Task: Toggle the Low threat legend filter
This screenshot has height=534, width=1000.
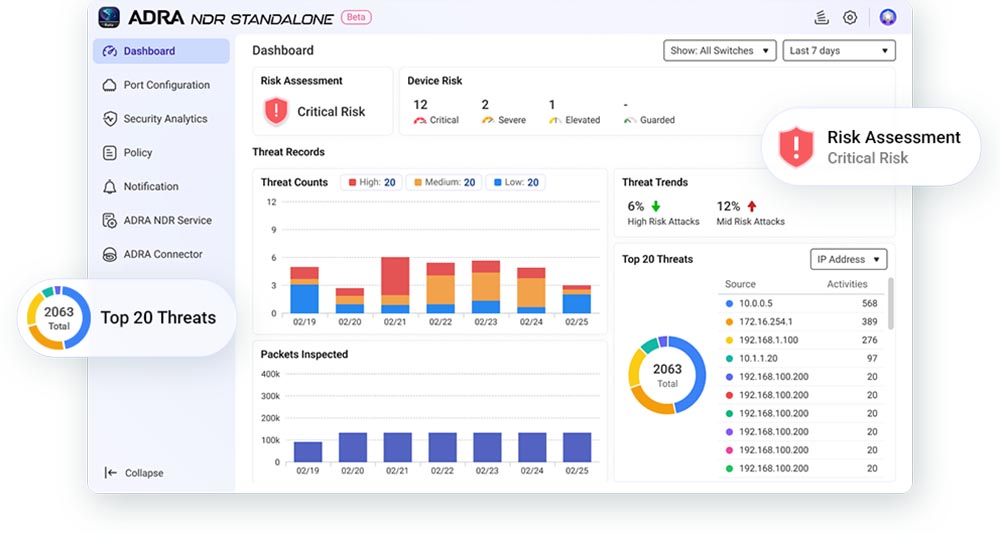Action: tap(515, 182)
